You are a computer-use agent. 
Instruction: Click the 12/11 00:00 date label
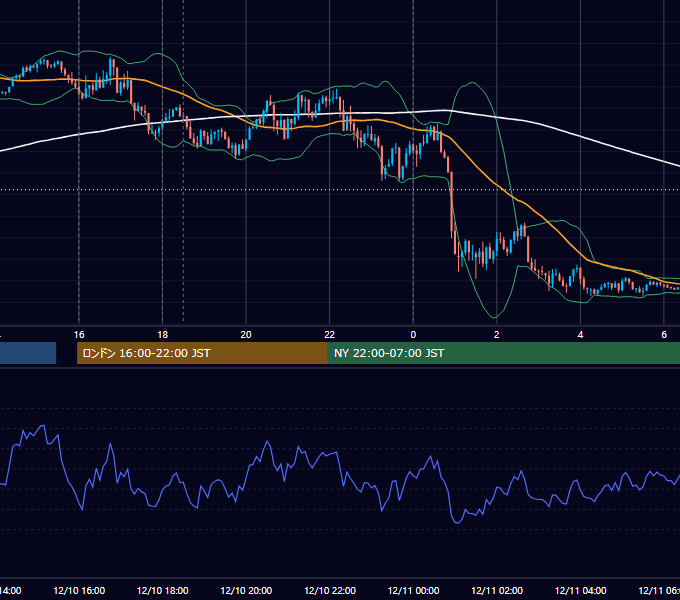coord(413,591)
